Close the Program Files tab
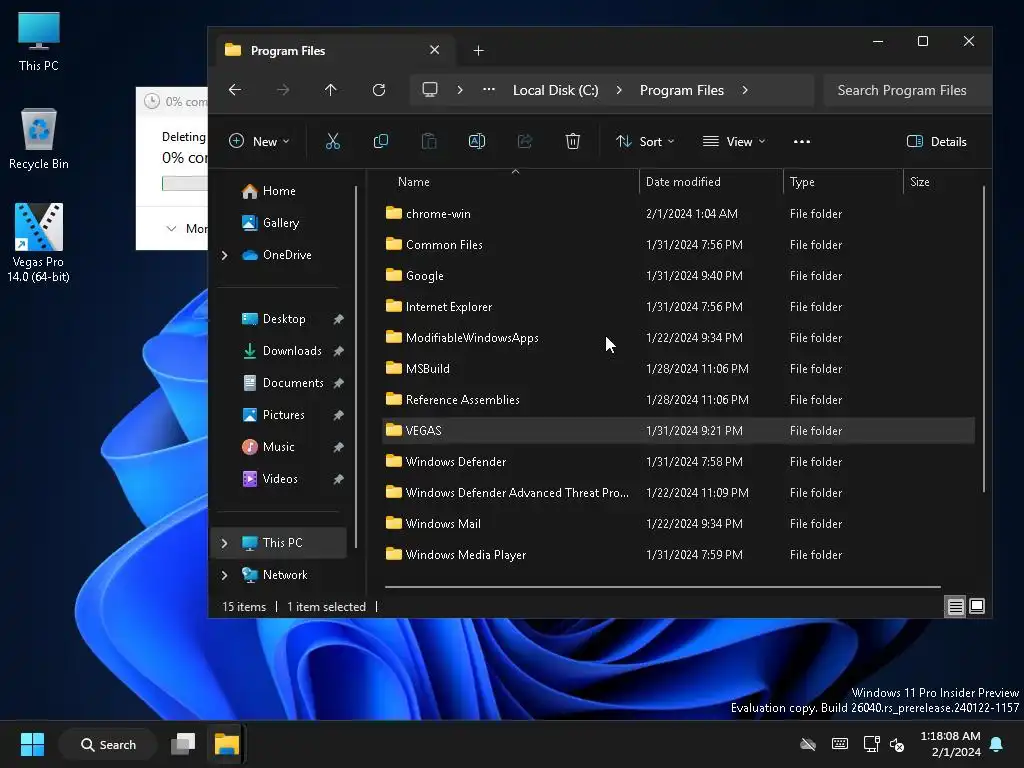The width and height of the screenshot is (1024, 768). click(x=434, y=50)
